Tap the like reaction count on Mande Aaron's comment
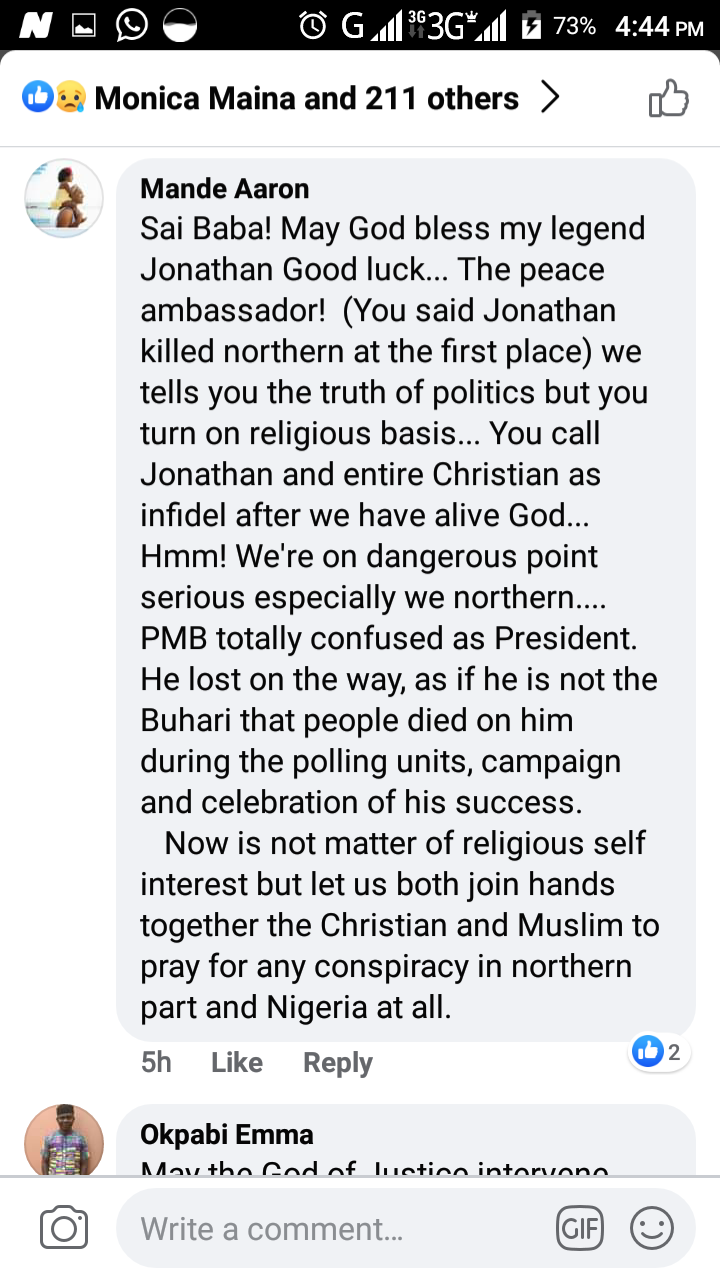Viewport: 720px width, 1280px height. (x=659, y=1052)
